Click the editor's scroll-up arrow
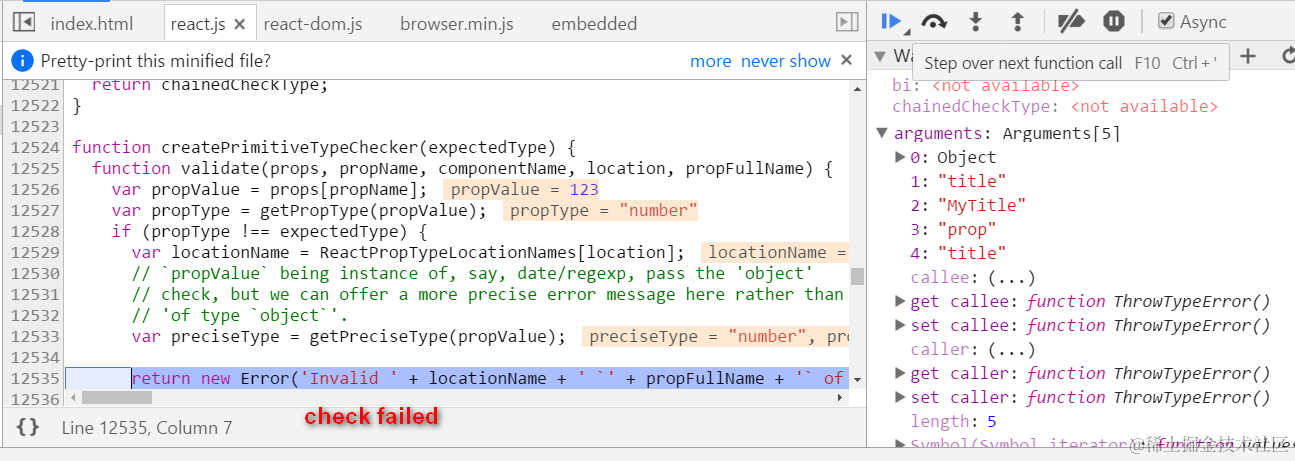Screen dimensions: 1295x461 point(858,89)
